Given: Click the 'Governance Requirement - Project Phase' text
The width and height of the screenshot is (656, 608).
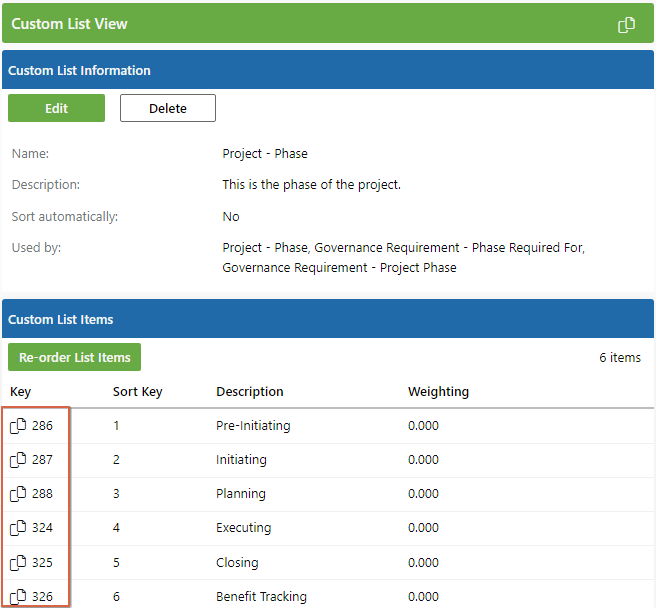Looking at the screenshot, I should point(339,268).
